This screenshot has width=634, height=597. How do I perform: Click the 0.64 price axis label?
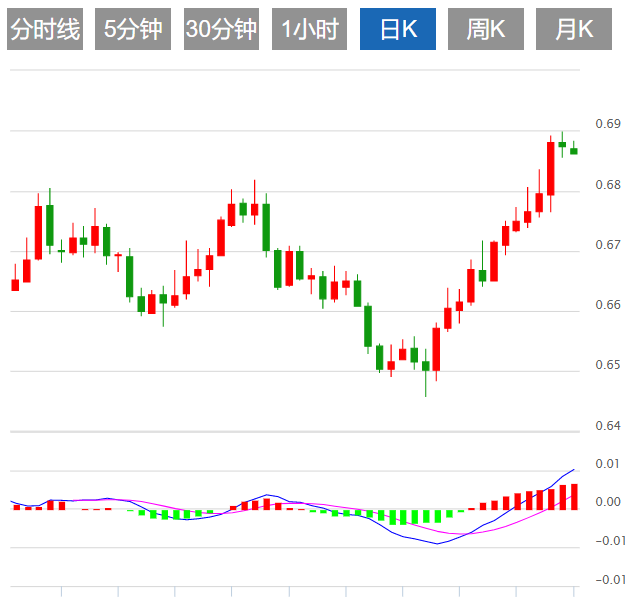tap(608, 426)
